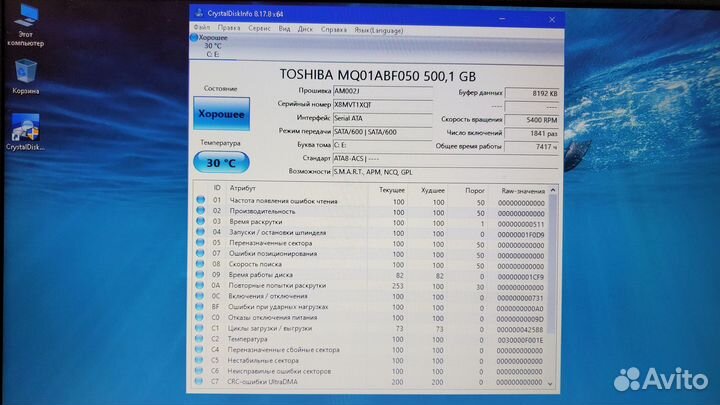Click the Хорошее health status button

click(222, 114)
